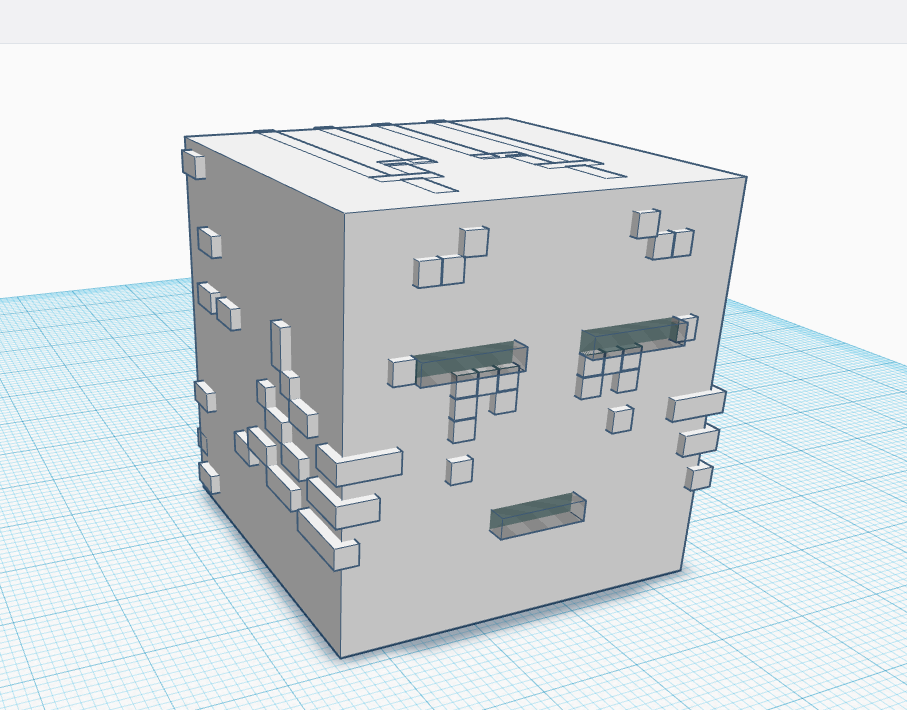Image resolution: width=907 pixels, height=710 pixels.
Task: Select the lone small block below right eye
Action: click(x=620, y=419)
